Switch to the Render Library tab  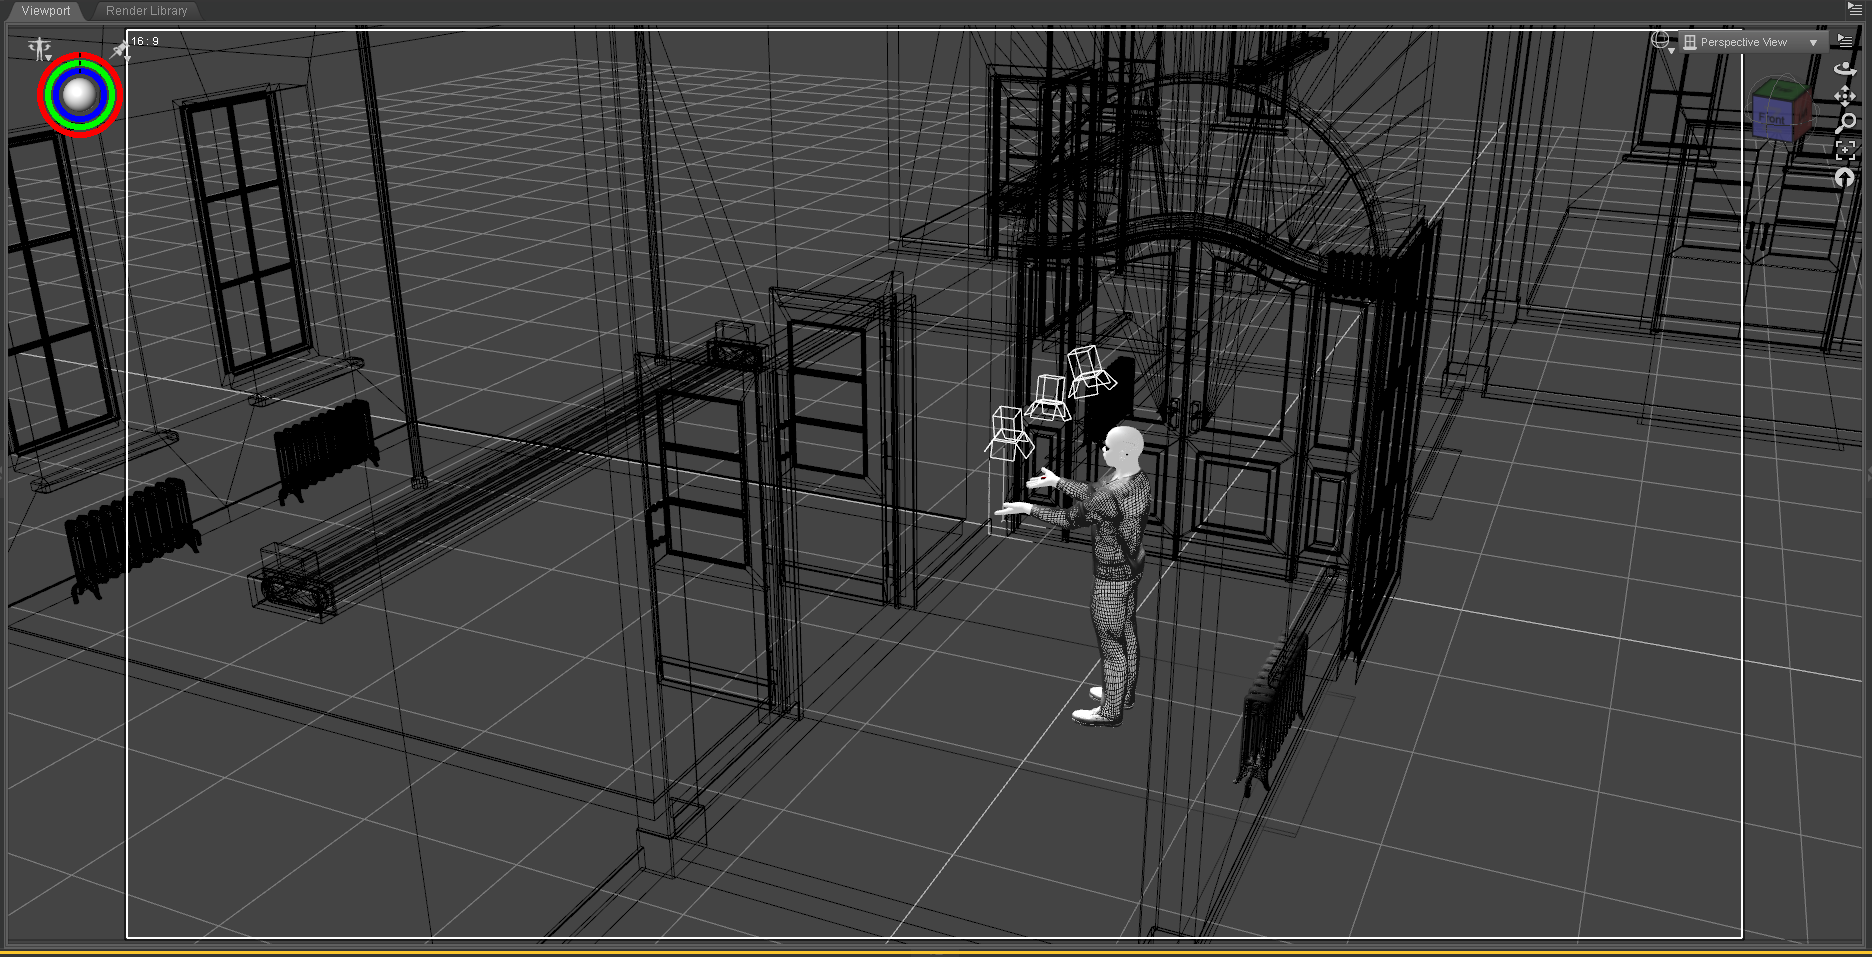click(146, 11)
